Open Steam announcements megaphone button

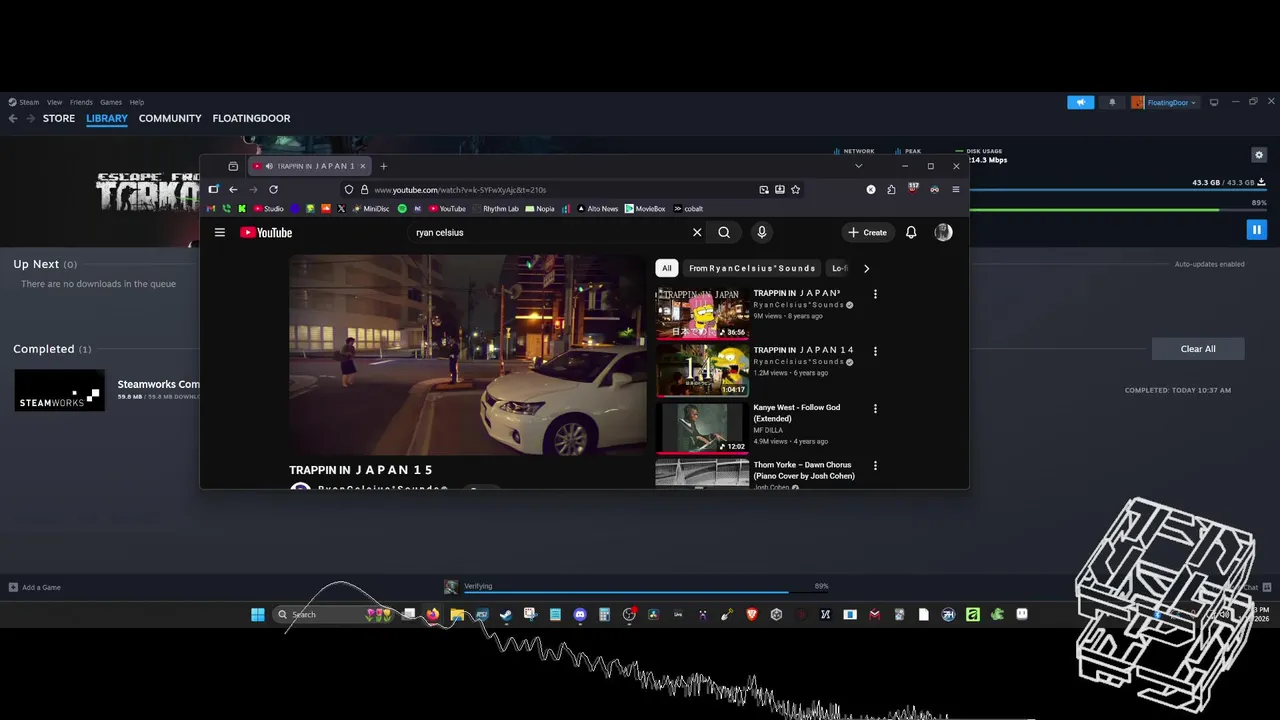click(1081, 102)
